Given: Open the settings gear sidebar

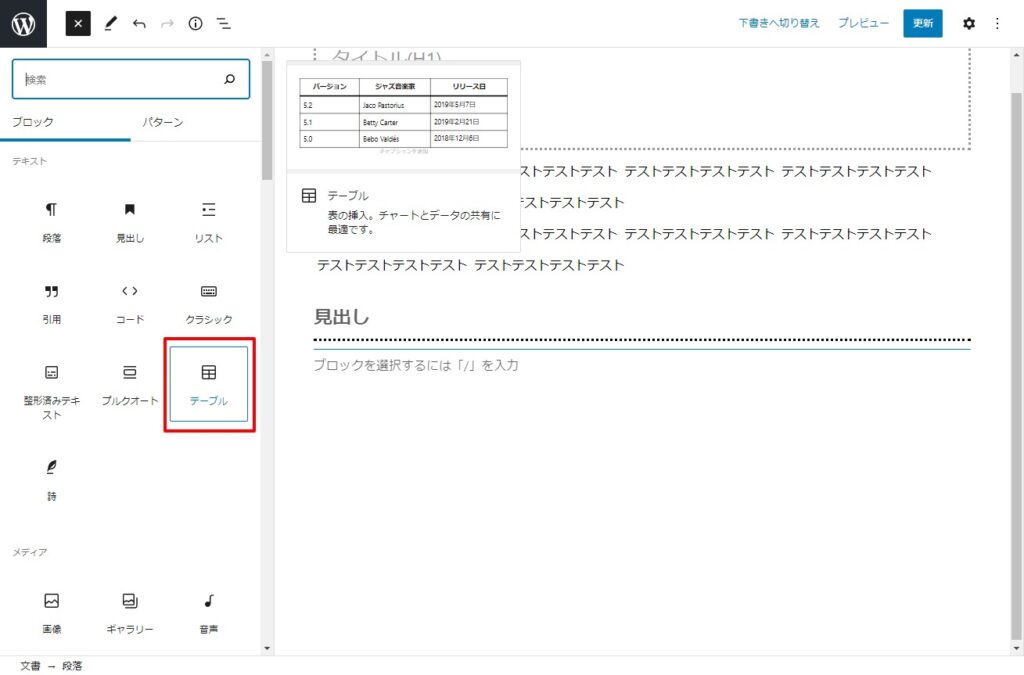Looking at the screenshot, I should [x=968, y=23].
